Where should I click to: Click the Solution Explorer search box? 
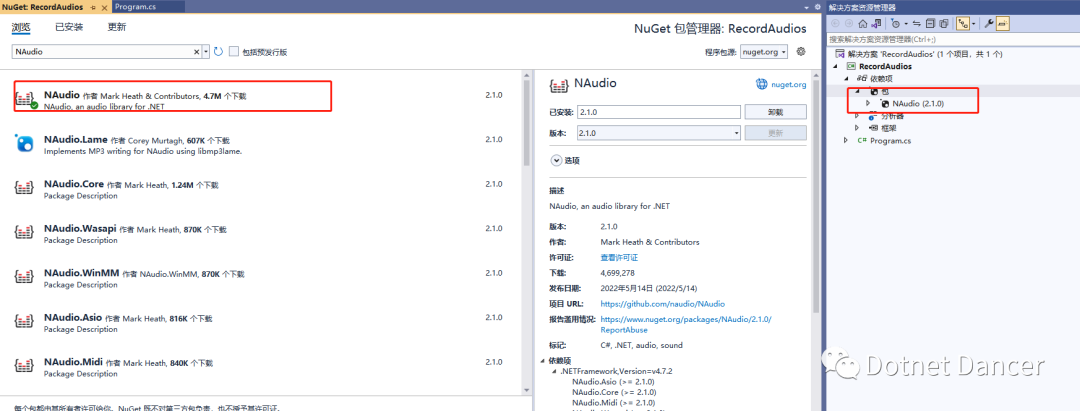tap(953, 39)
